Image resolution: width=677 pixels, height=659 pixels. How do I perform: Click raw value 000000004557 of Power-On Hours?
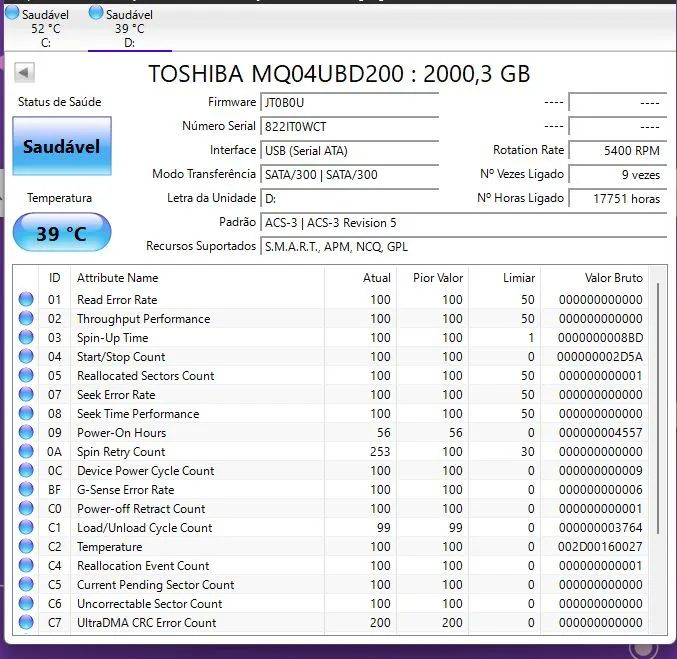pos(601,433)
